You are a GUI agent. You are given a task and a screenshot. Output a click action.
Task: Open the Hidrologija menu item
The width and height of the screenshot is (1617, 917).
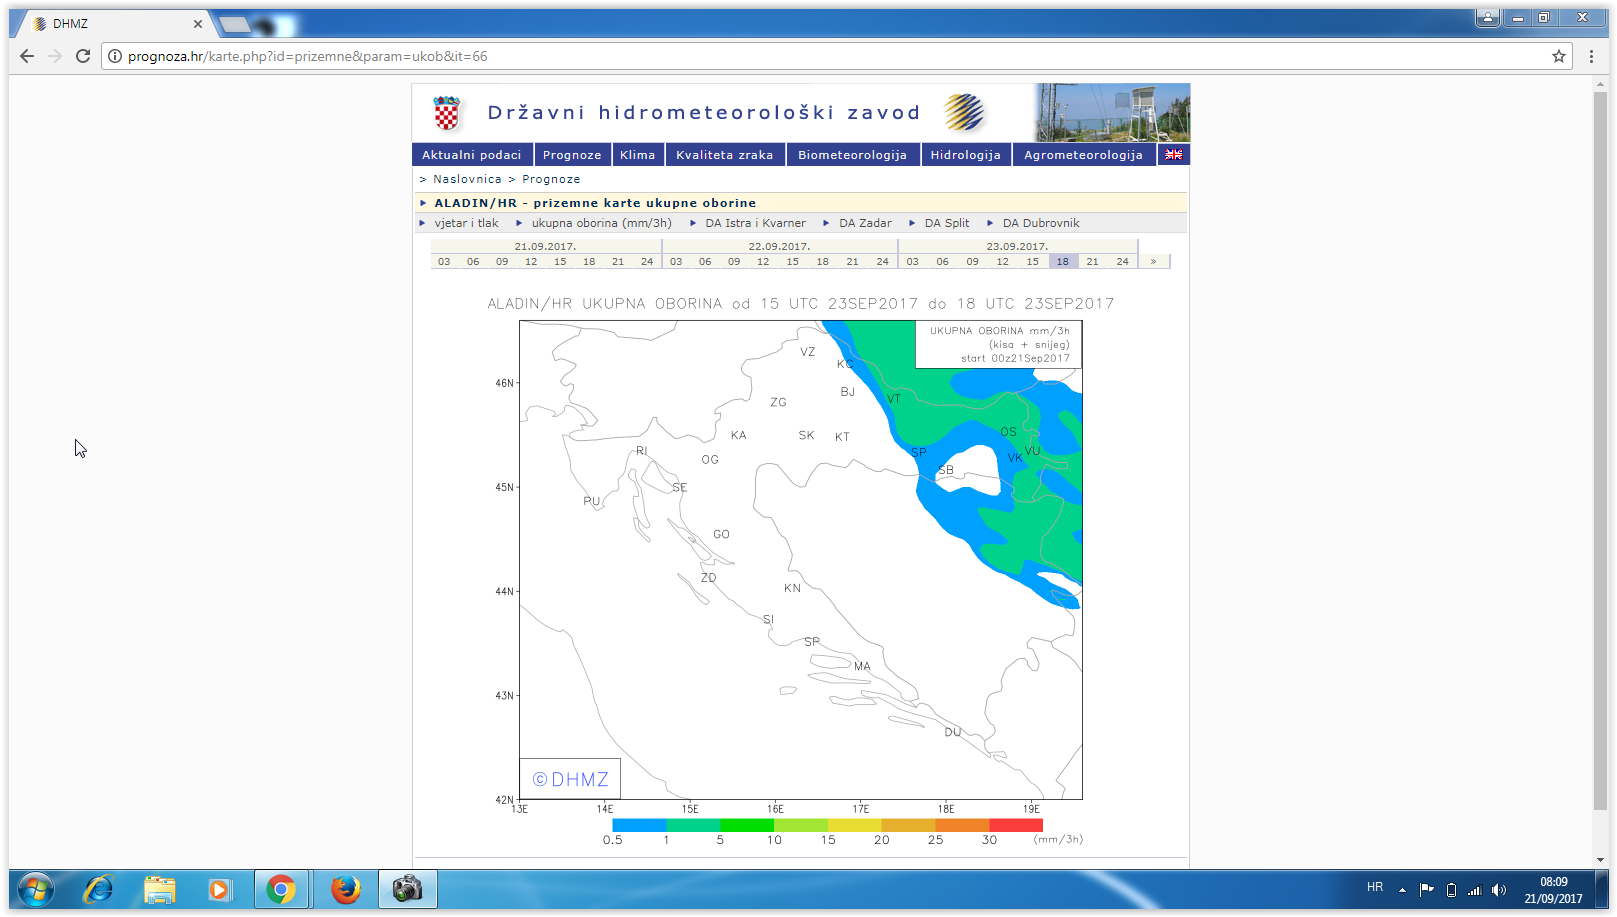[965, 155]
